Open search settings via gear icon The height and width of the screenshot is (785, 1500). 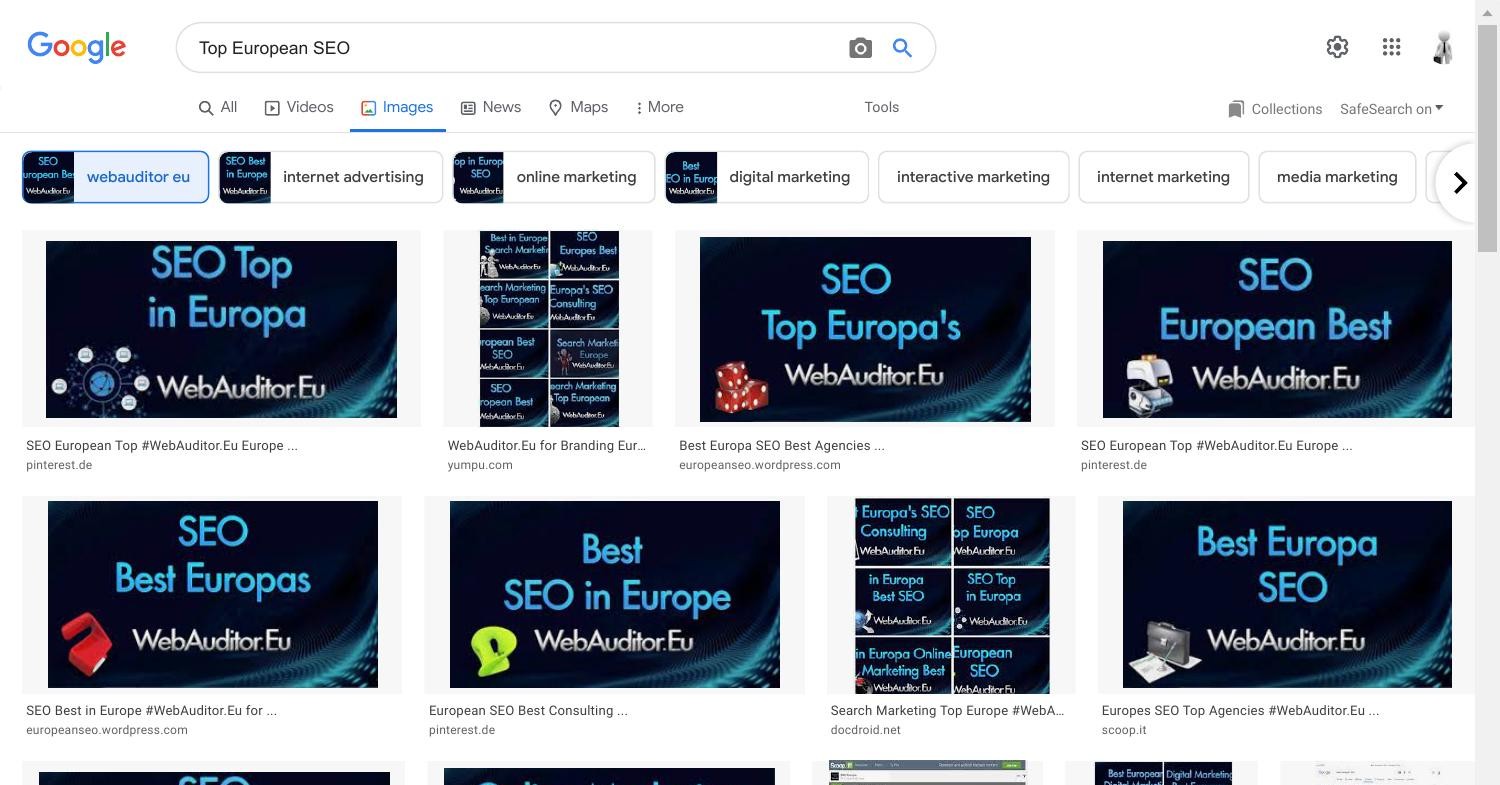point(1337,47)
